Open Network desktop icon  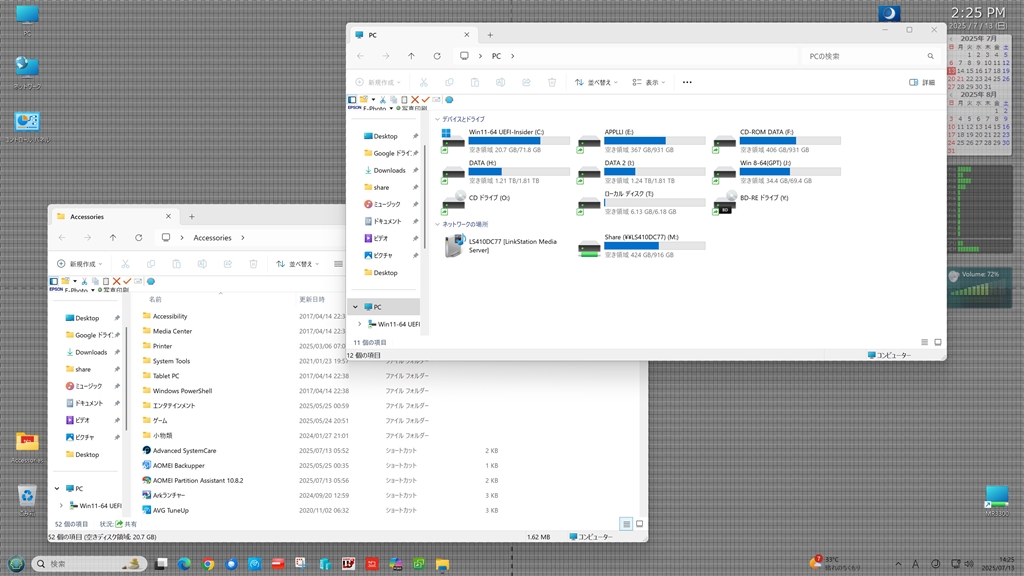pyautogui.click(x=27, y=72)
